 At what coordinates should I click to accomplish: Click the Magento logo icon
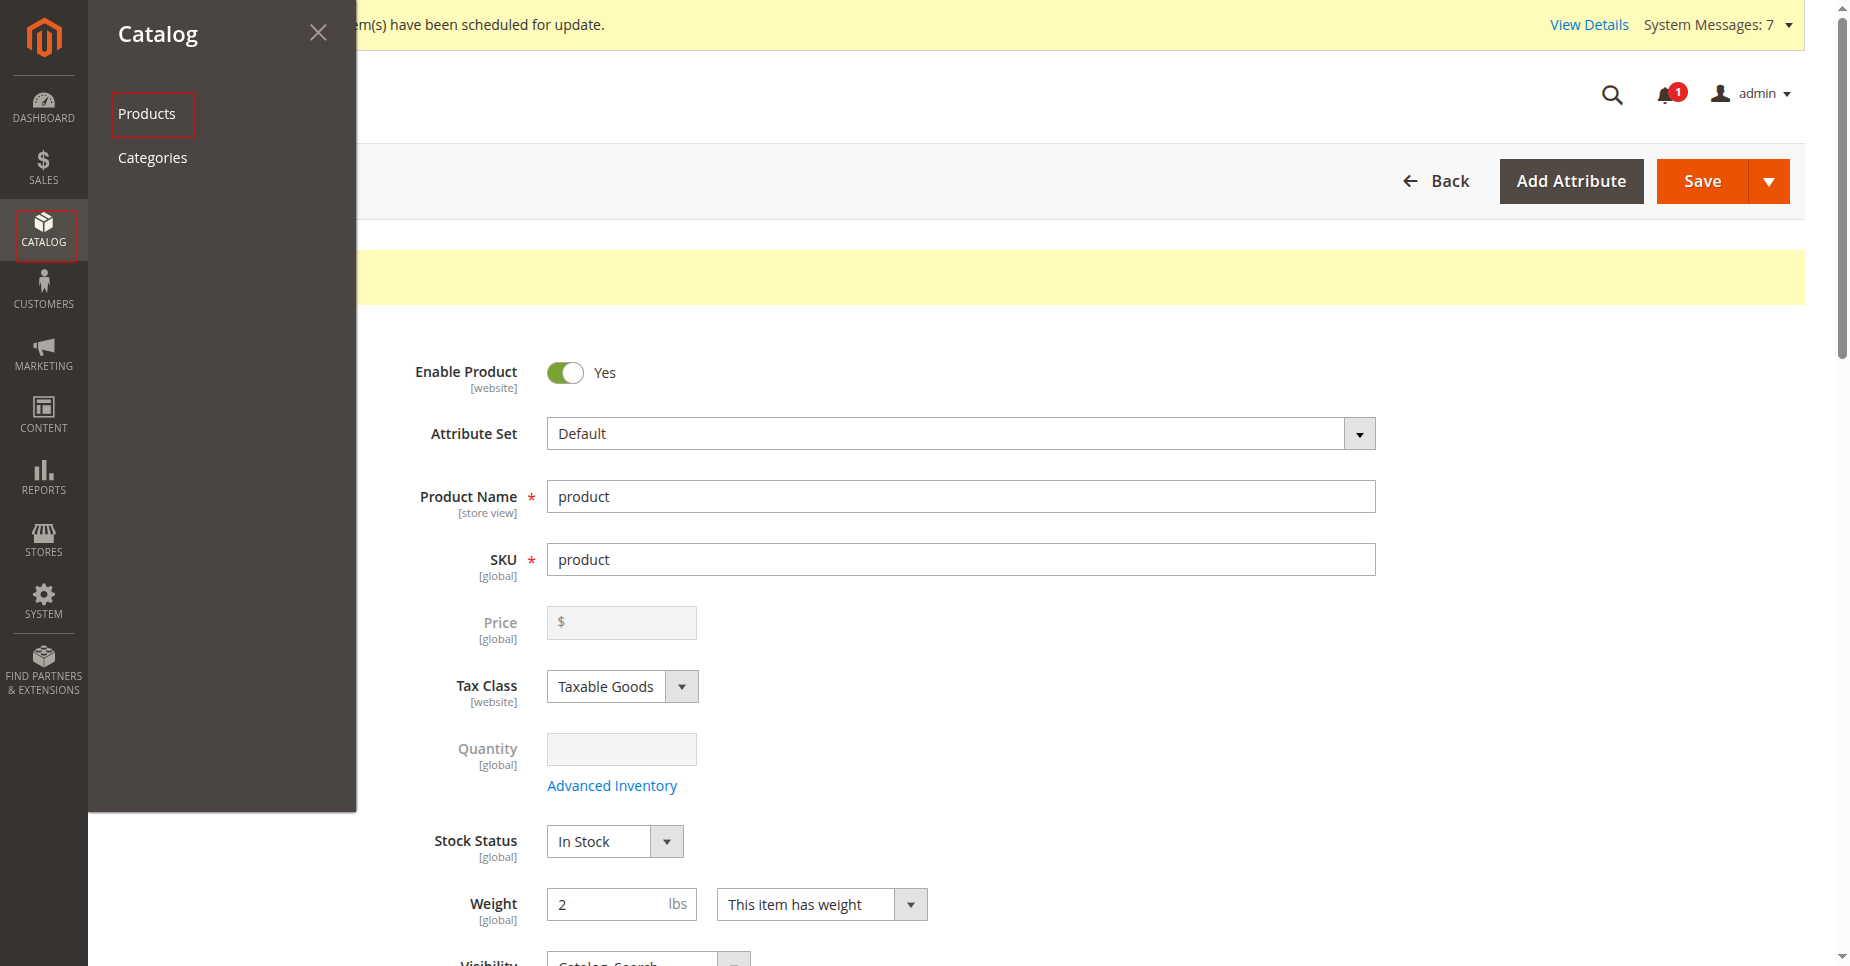[x=44, y=38]
